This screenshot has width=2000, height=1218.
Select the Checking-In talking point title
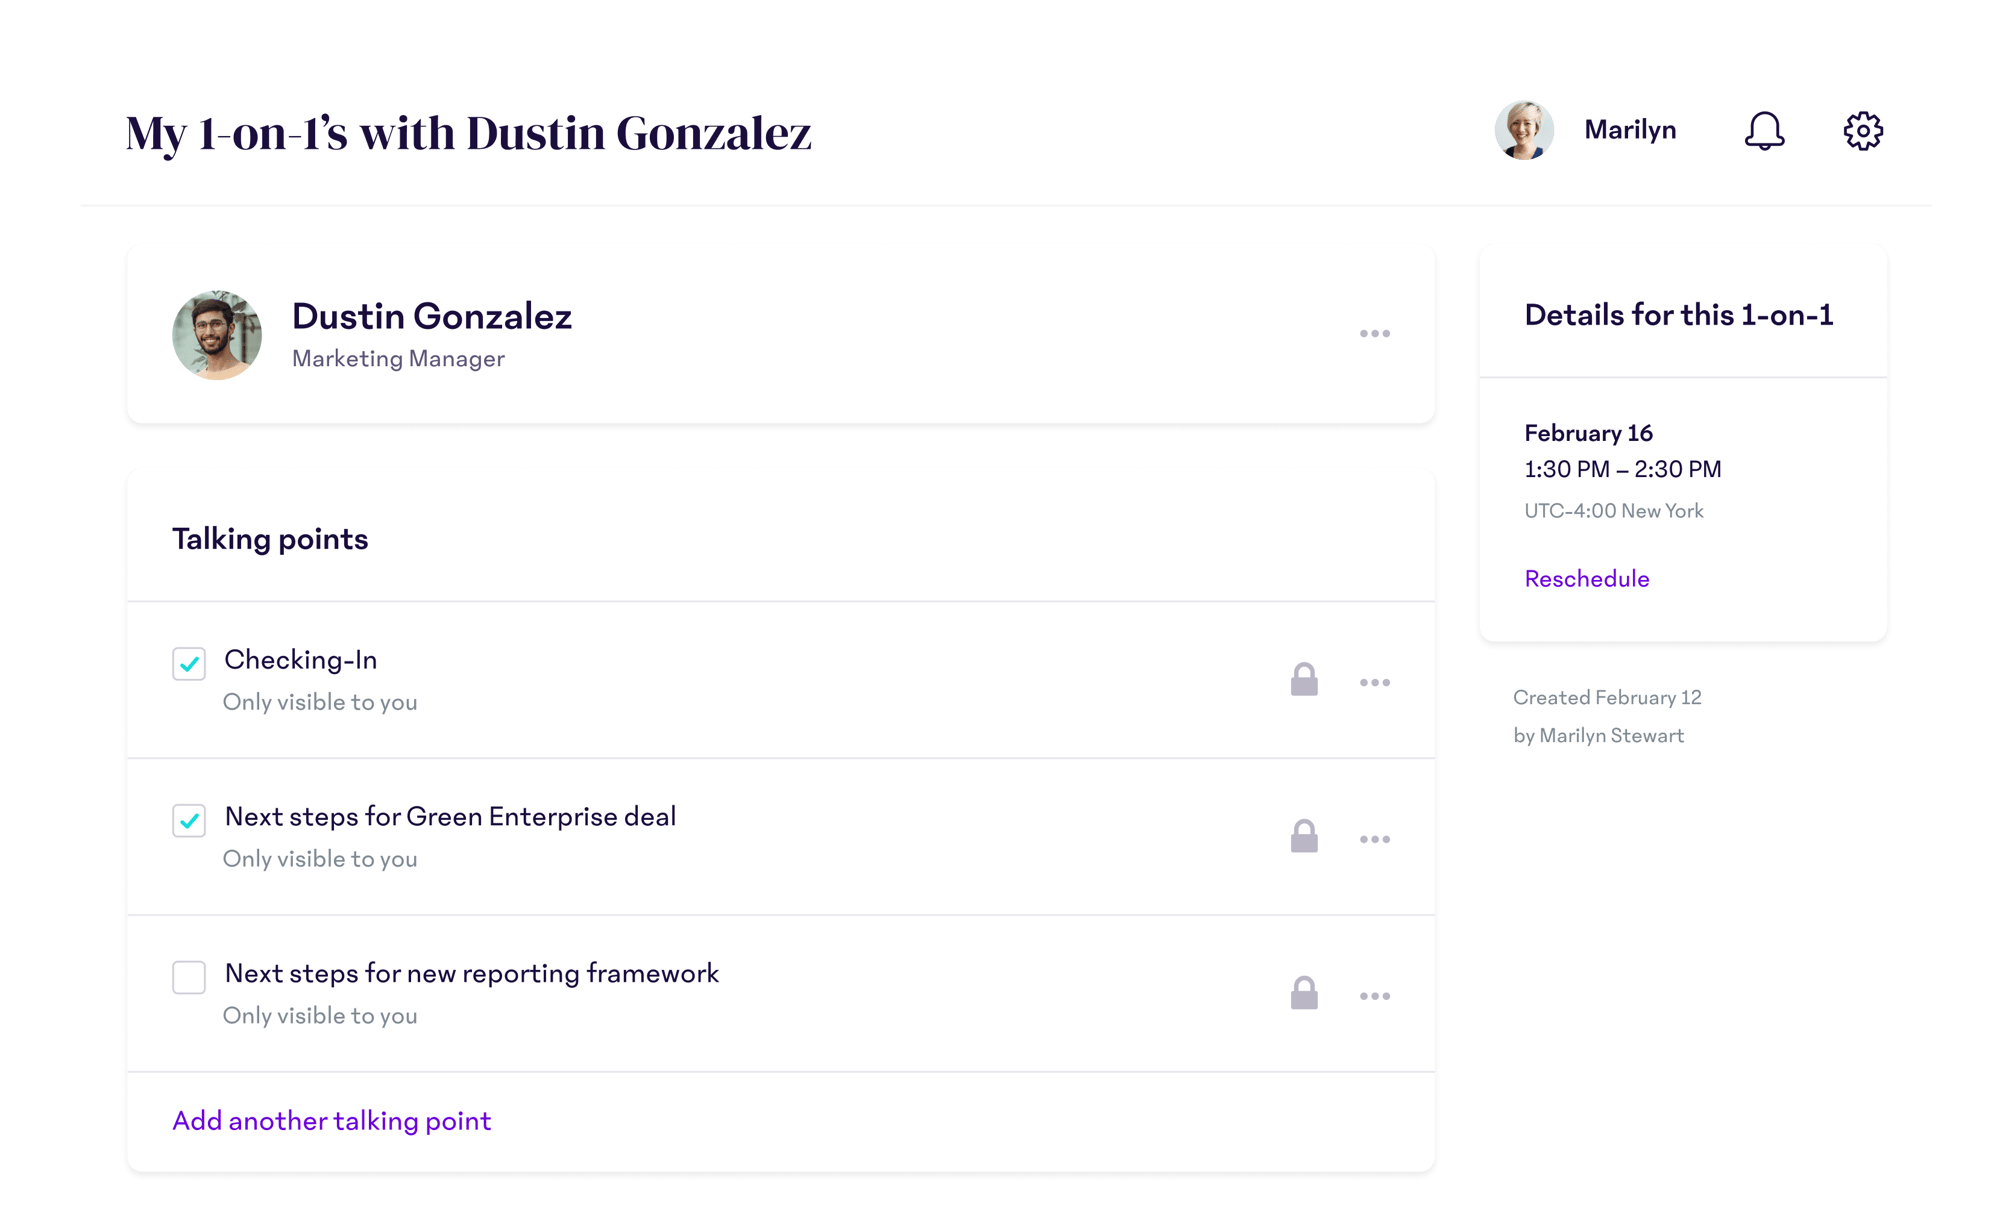[x=300, y=660]
